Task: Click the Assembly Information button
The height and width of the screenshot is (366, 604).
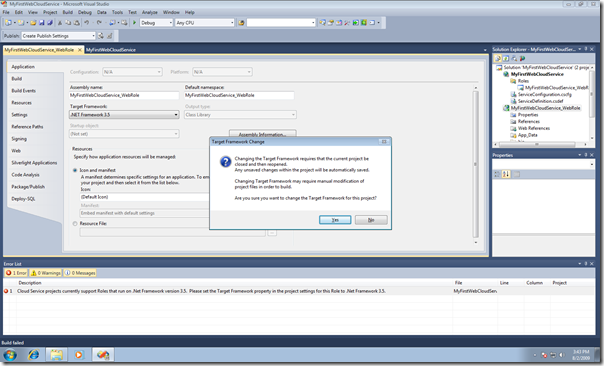Action: [x=262, y=134]
